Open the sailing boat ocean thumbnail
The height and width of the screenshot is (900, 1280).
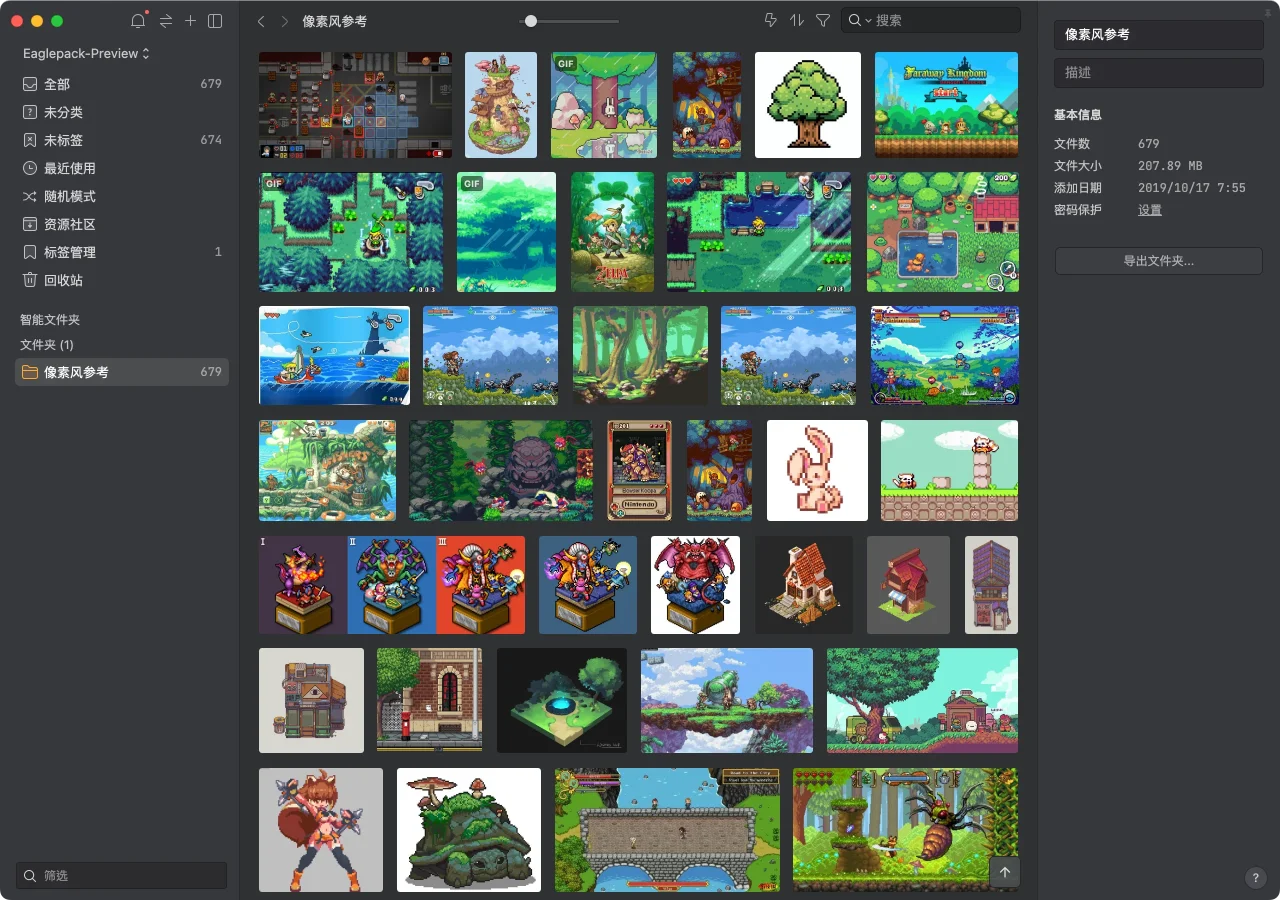334,355
